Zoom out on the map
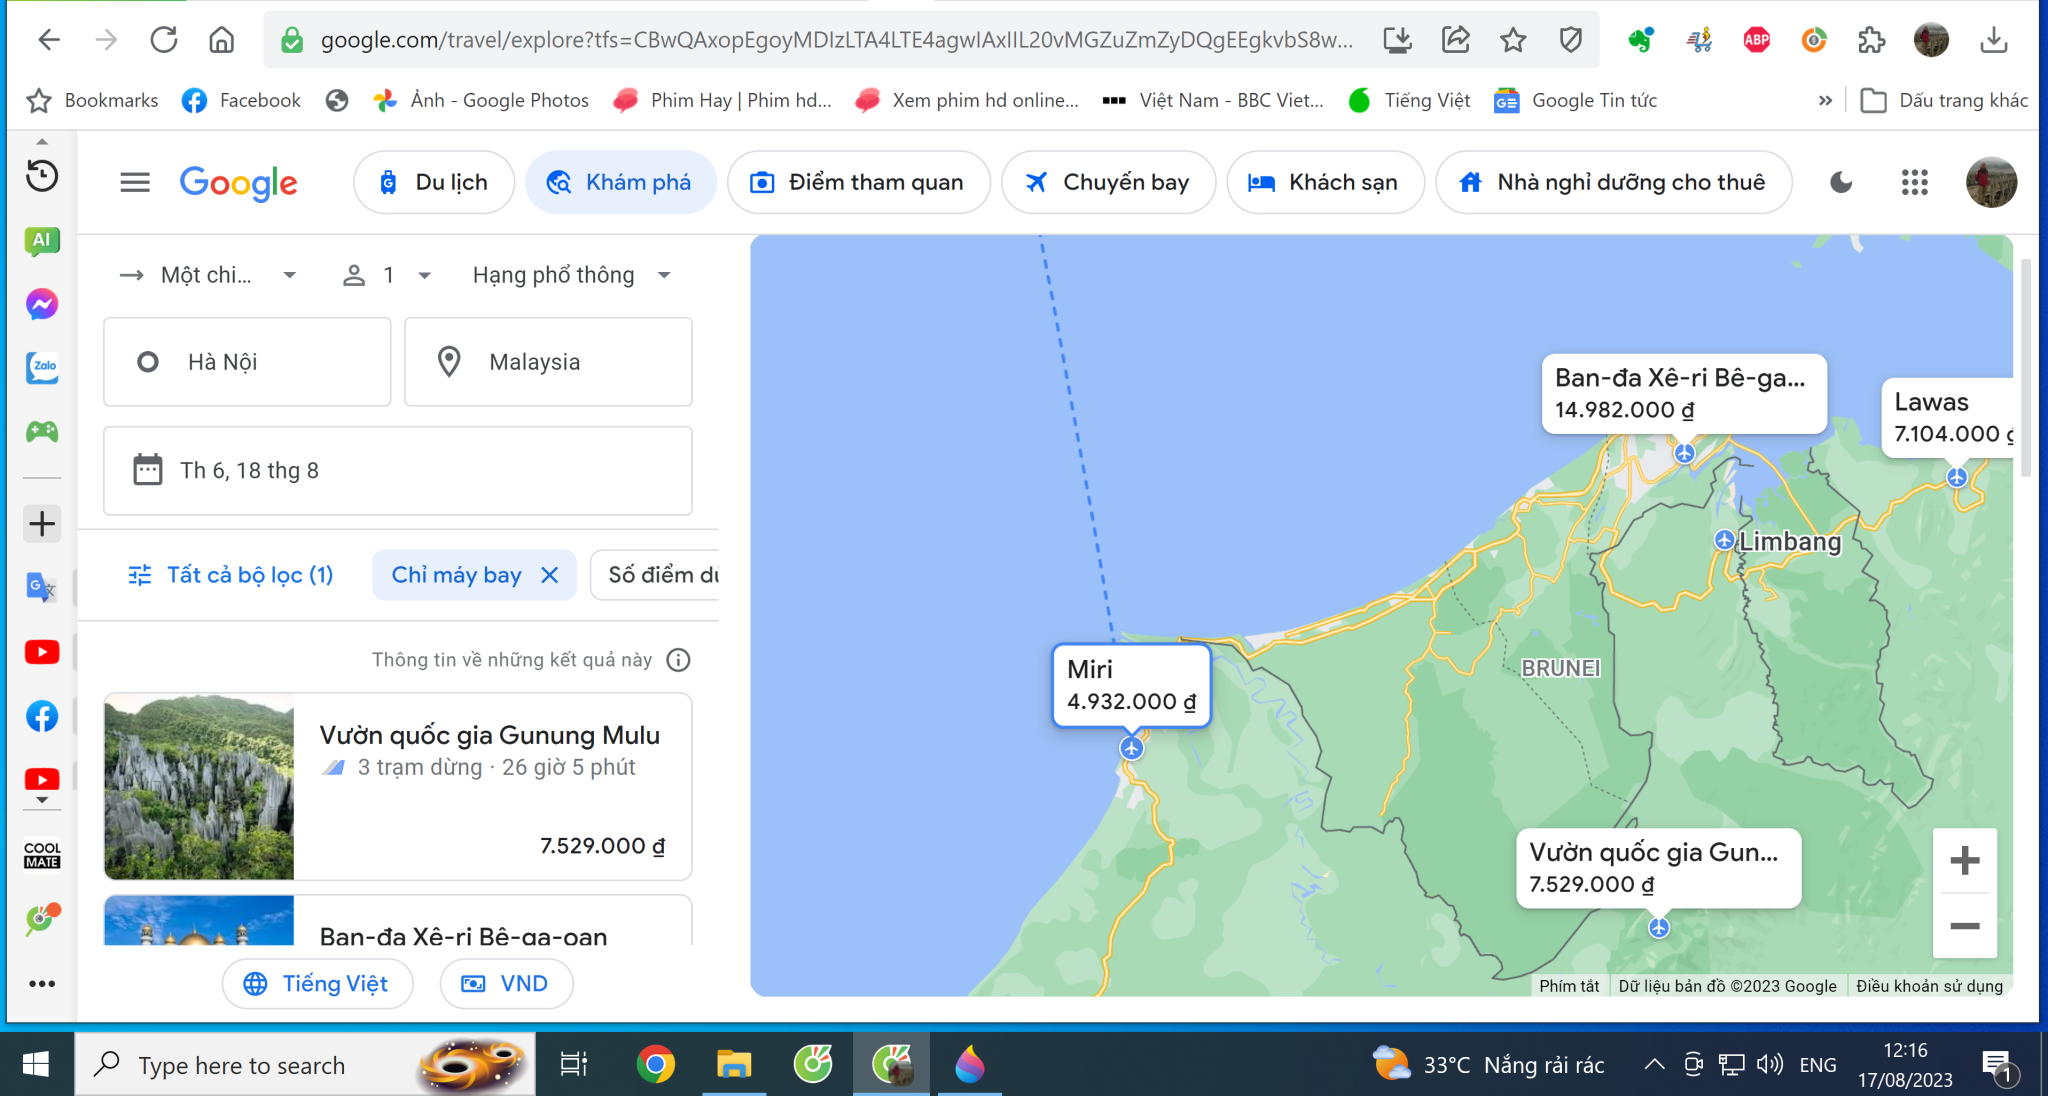Viewport: 2048px width, 1096px height. click(x=1964, y=926)
